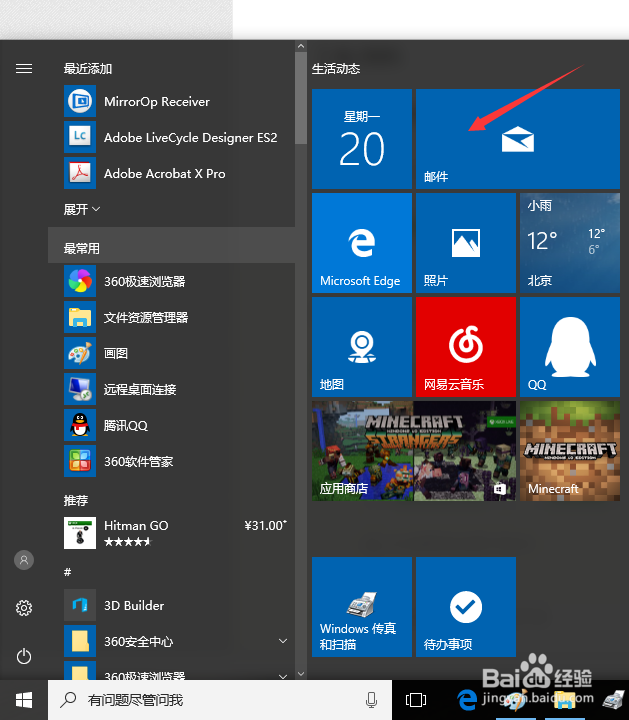The width and height of the screenshot is (629, 720).
Task: Open the 应用商店 store tile
Action: coord(414,451)
